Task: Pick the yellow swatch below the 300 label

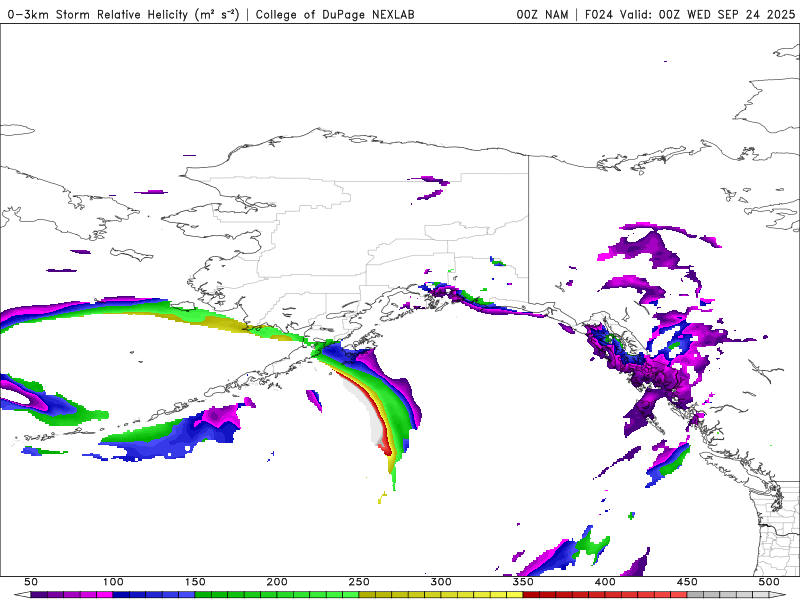Action: click(x=449, y=595)
